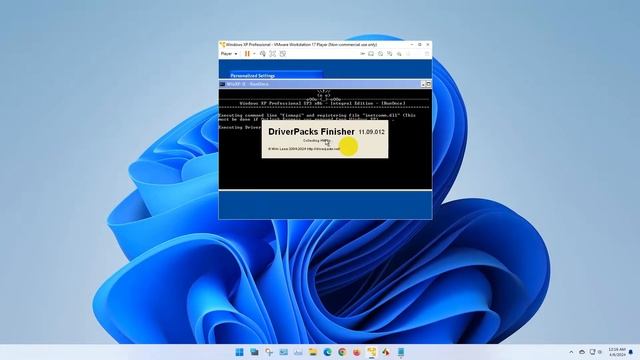Screen dimensions: 640x360
Task: Click the Personalized Settings heading in the VM
Action: tap(253, 76)
